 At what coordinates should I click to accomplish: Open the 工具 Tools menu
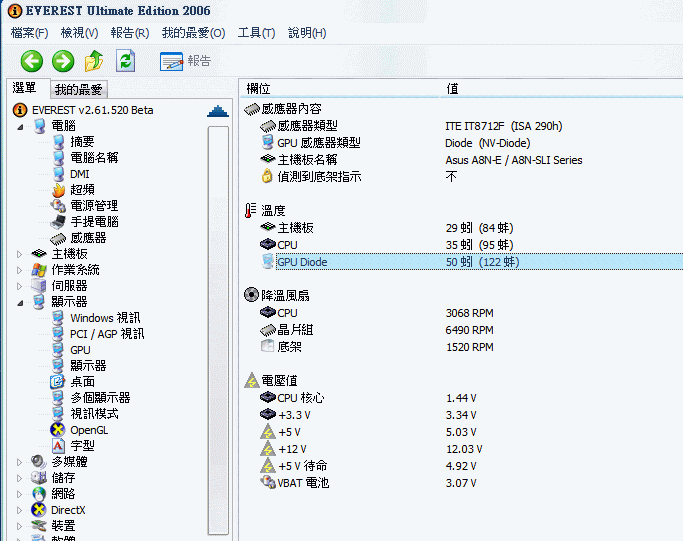(256, 33)
